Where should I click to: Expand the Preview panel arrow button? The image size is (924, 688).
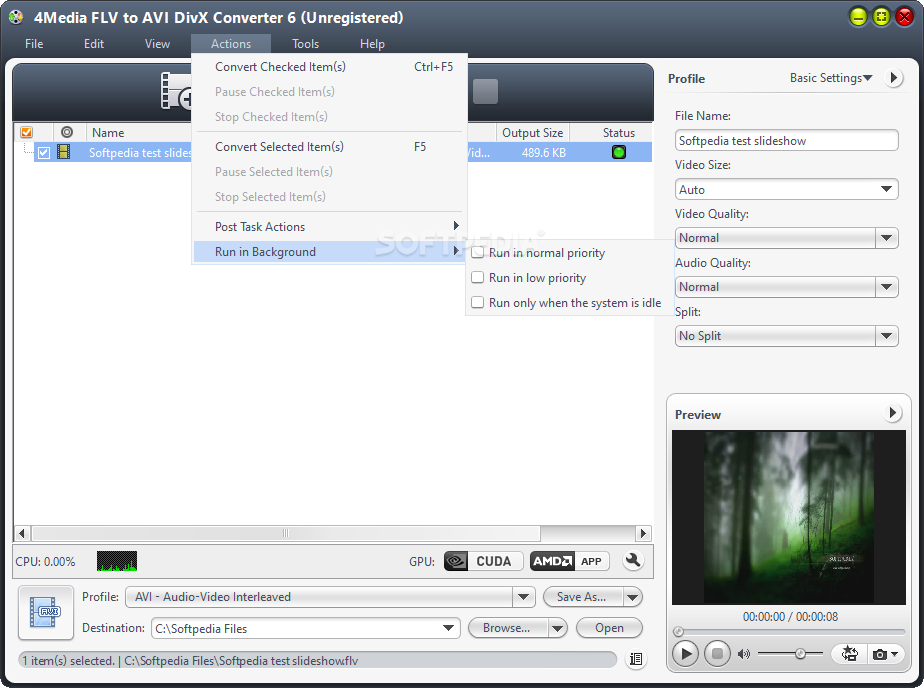893,414
